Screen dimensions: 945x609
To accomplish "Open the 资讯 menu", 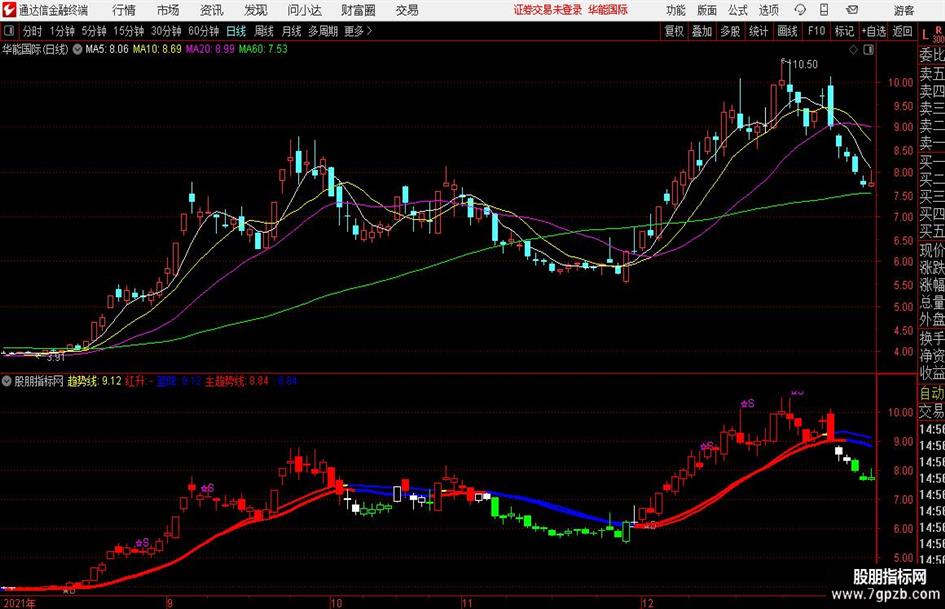I will (212, 10).
